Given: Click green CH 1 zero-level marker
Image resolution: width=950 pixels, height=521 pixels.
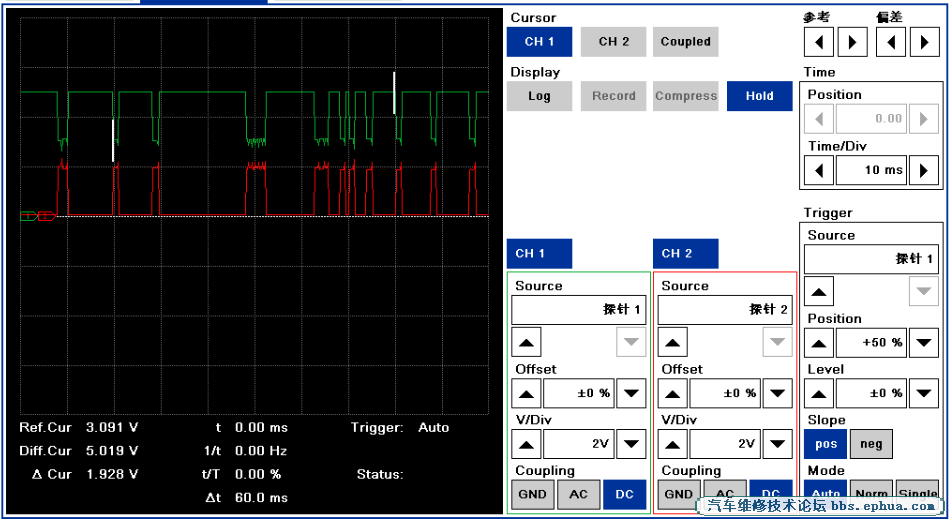Looking at the screenshot, I should point(28,216).
